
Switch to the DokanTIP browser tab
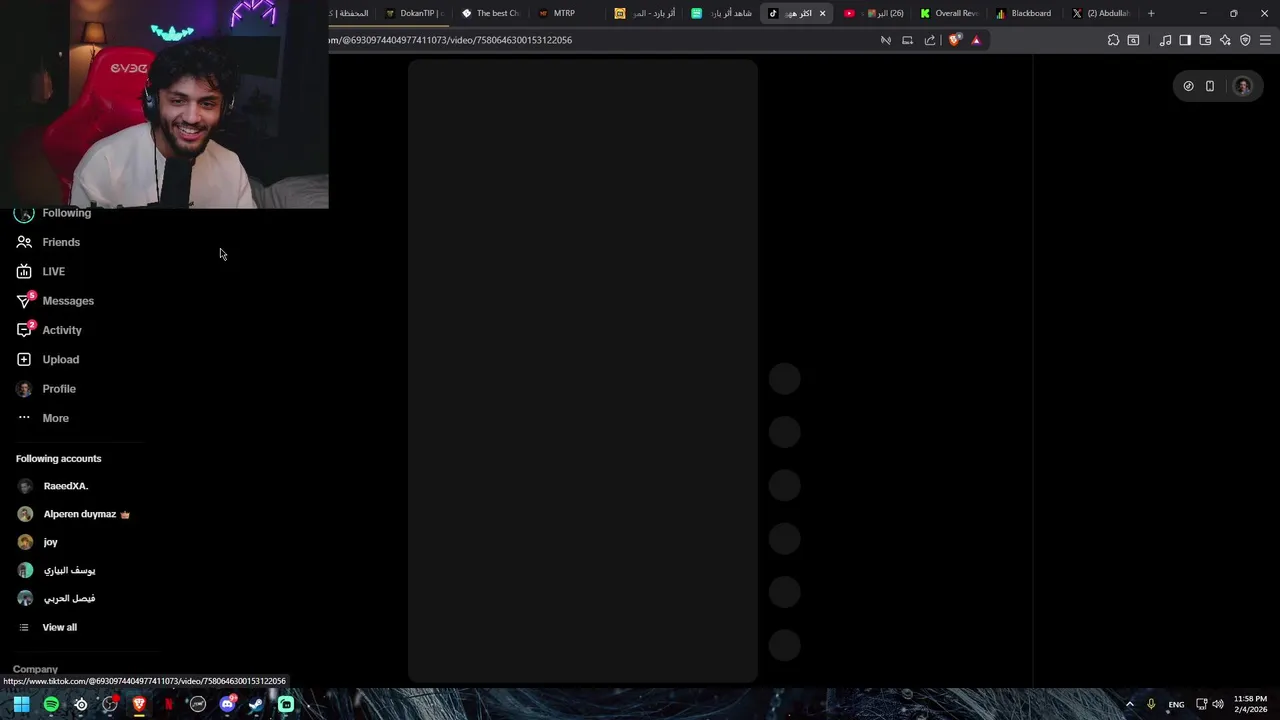coord(415,13)
